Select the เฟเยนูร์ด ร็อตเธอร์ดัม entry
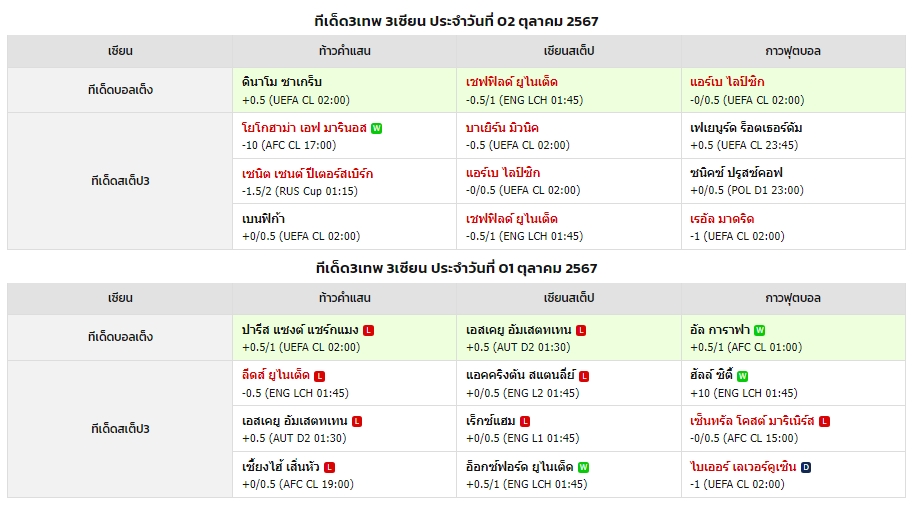 746,128
